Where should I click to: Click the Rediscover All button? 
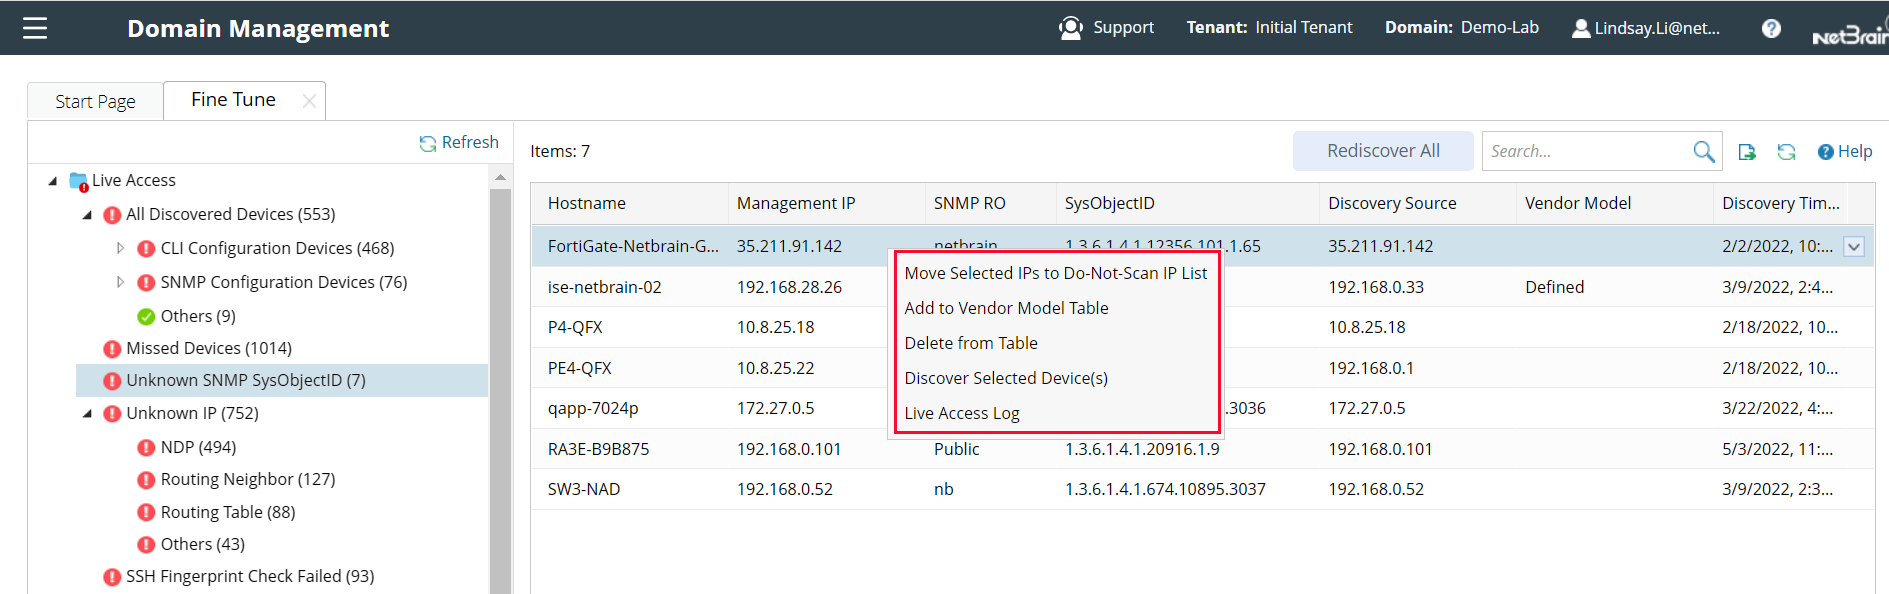click(x=1382, y=151)
